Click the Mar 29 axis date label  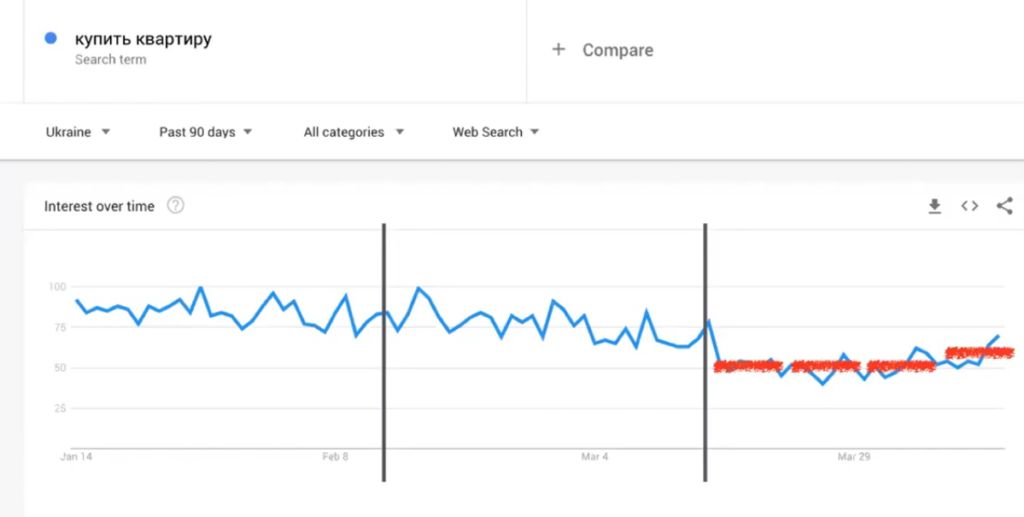[854, 457]
